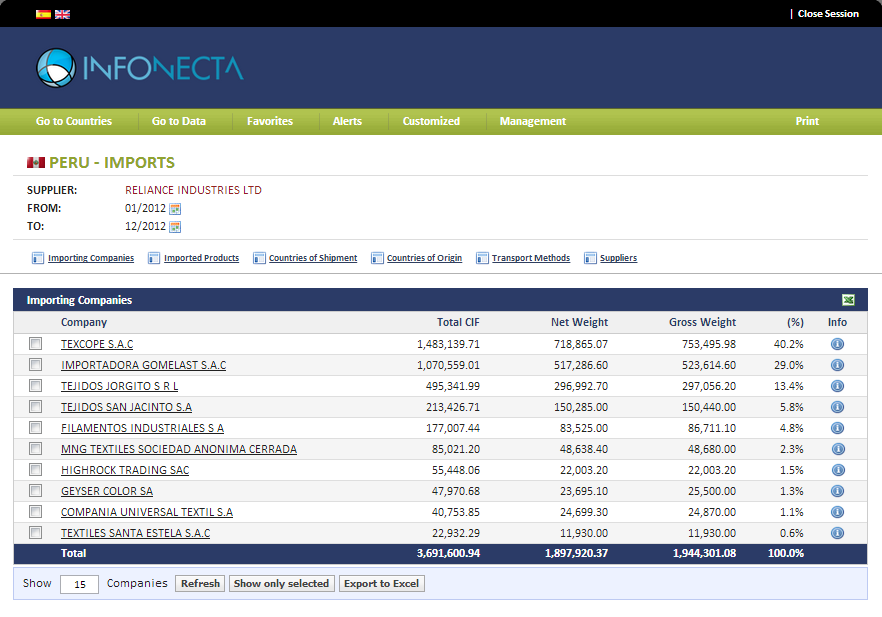Click Print in the green menu bar
The height and width of the screenshot is (617, 882).
point(807,121)
